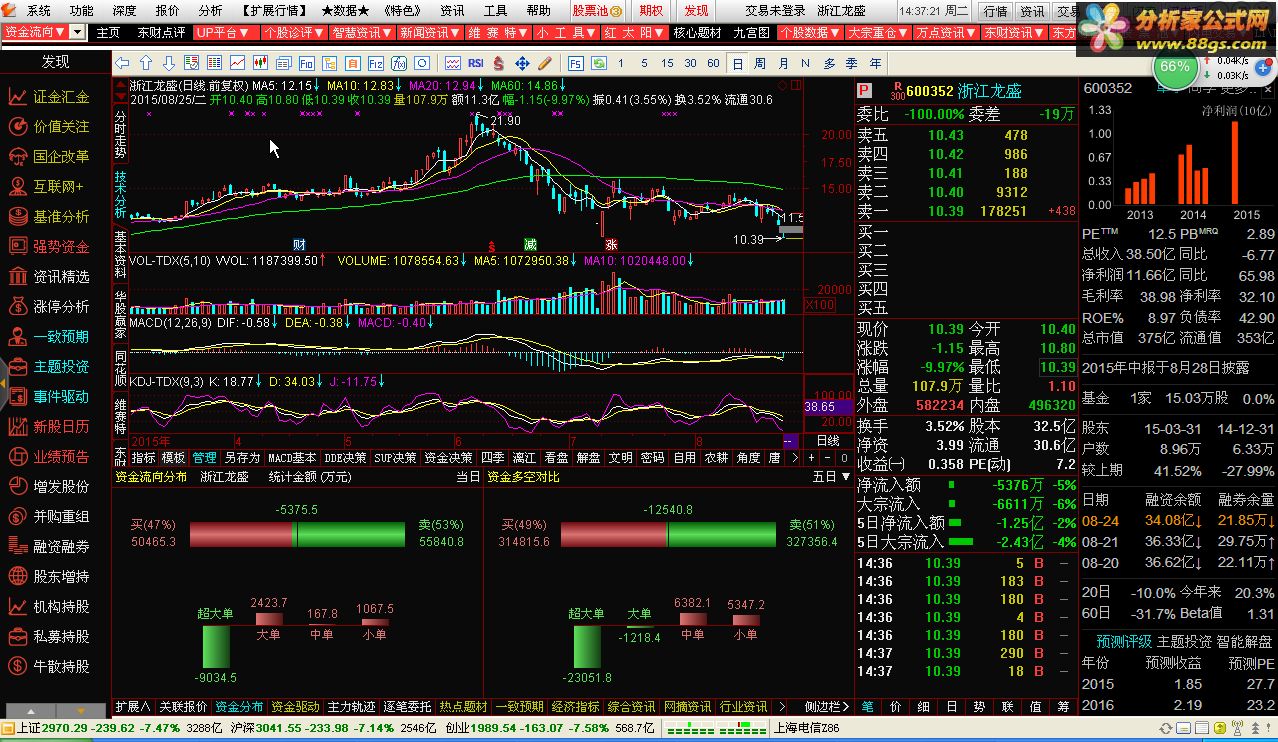Expand the 个股诊评 dropdown menu

point(294,32)
